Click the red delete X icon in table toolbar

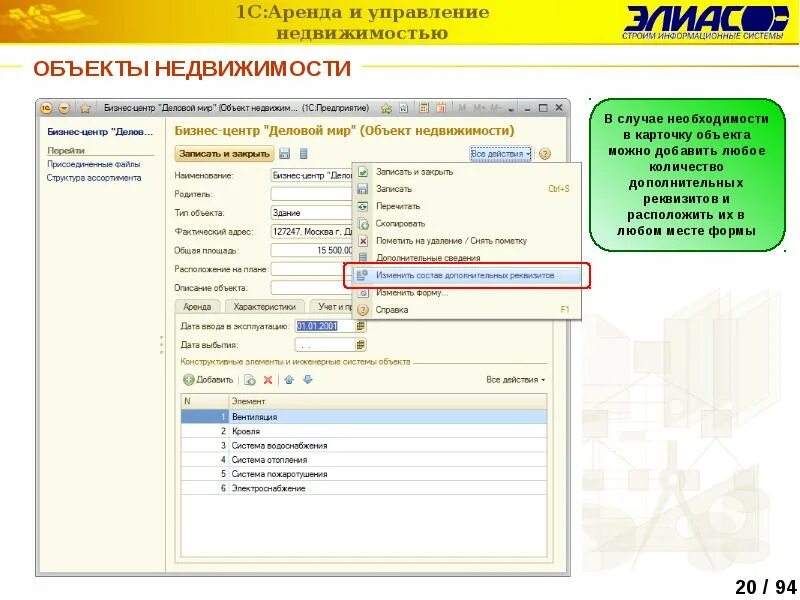pyautogui.click(x=268, y=380)
